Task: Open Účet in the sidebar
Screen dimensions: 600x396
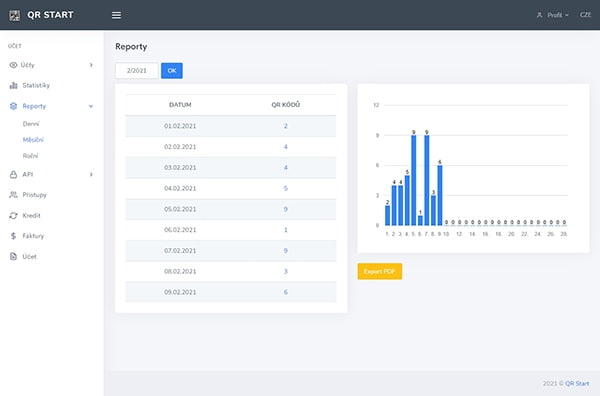Action: 29,256
